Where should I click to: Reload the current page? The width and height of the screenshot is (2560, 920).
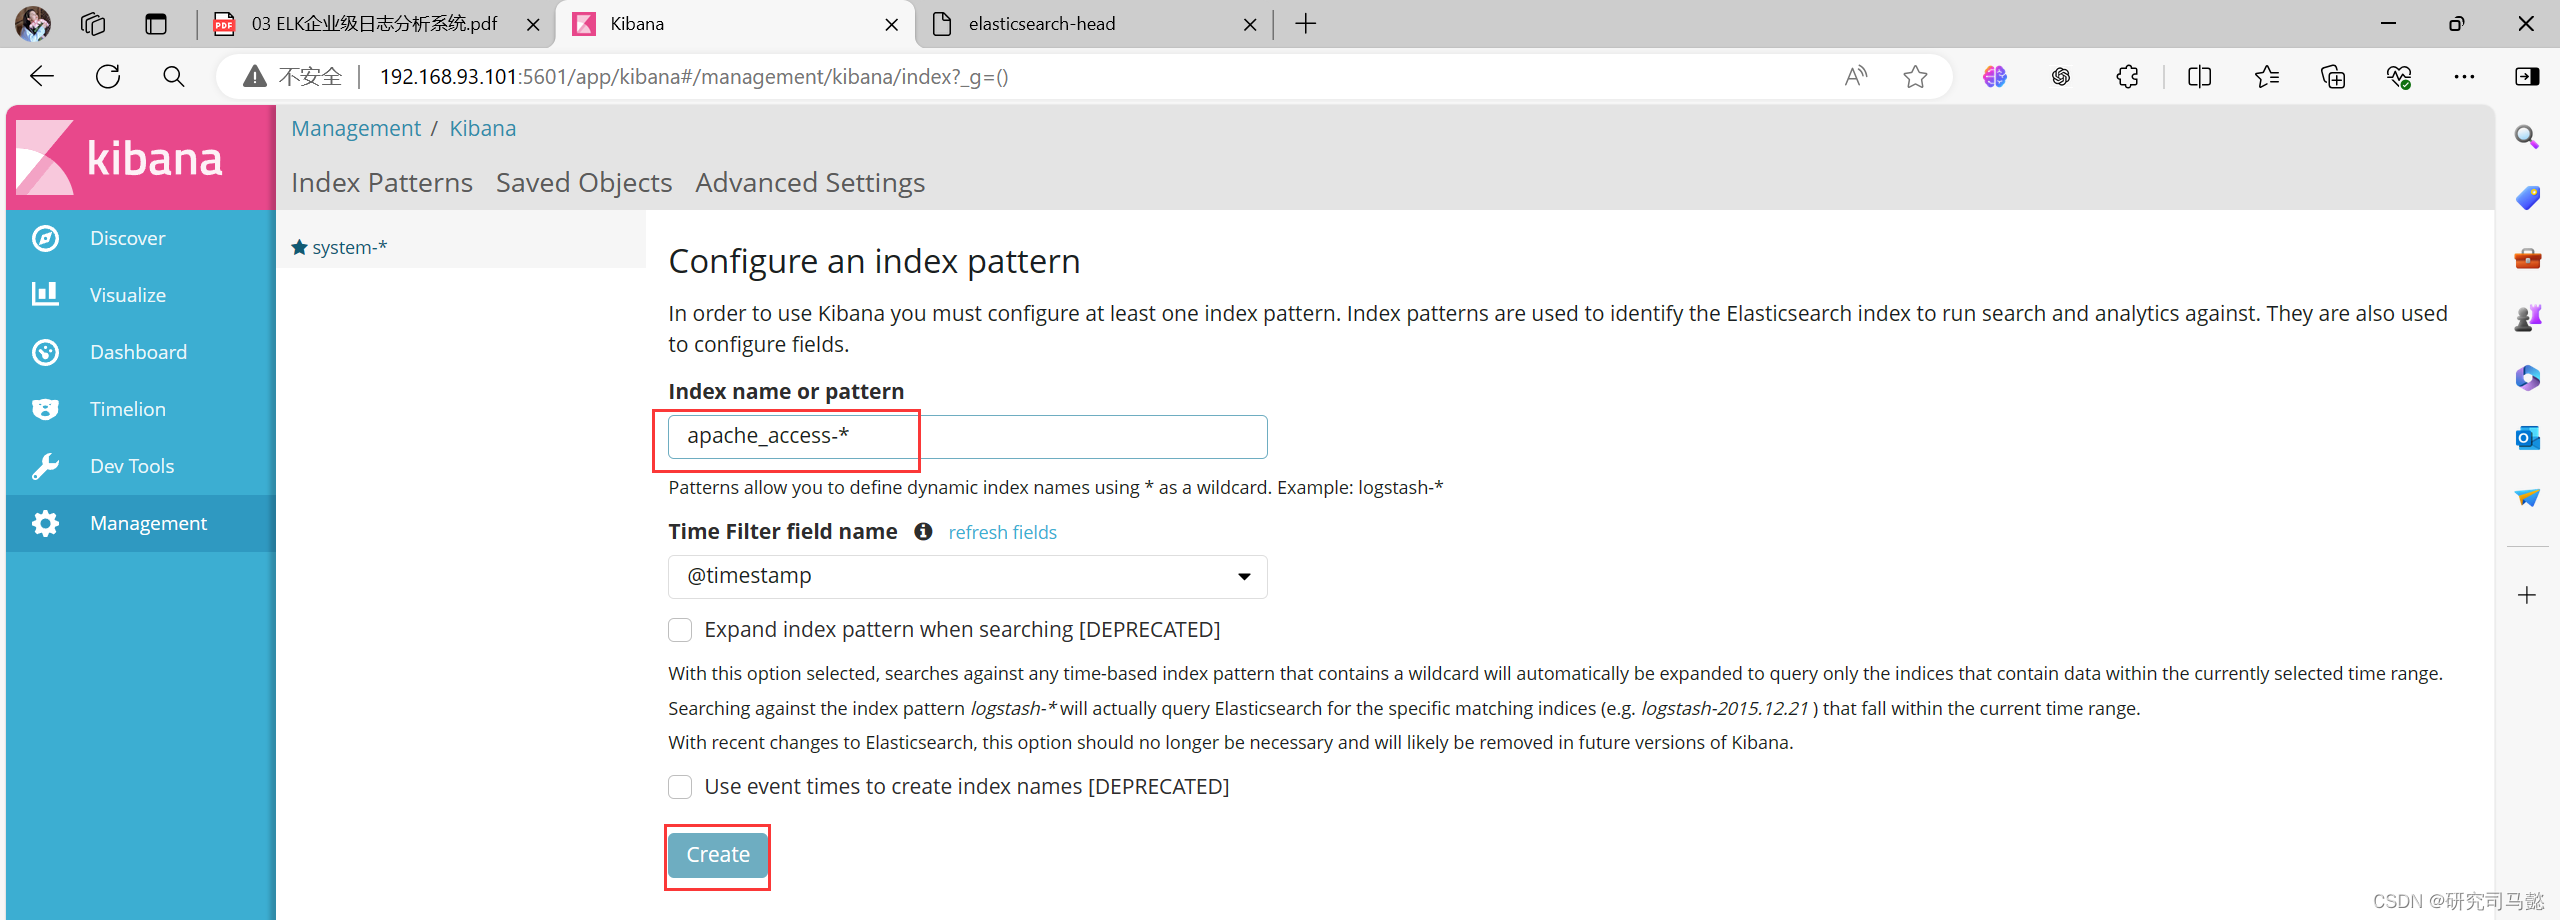click(x=108, y=77)
